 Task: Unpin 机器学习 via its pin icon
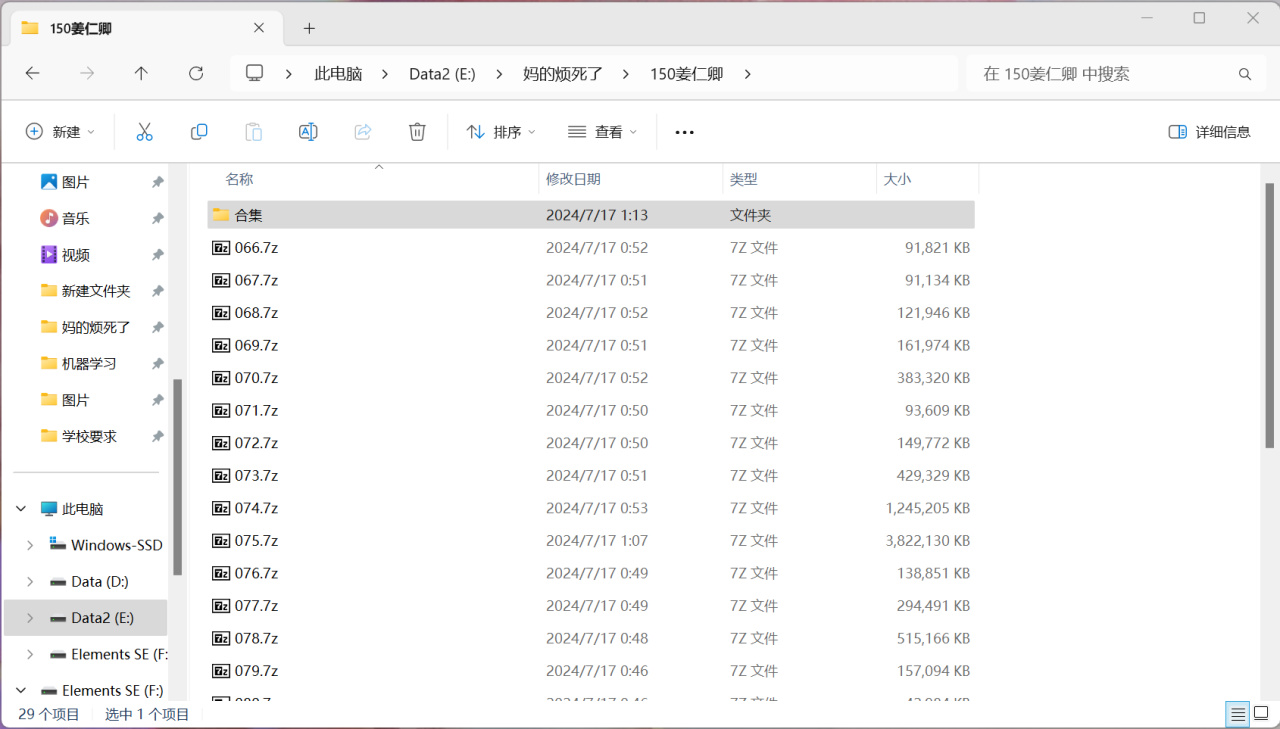point(157,364)
